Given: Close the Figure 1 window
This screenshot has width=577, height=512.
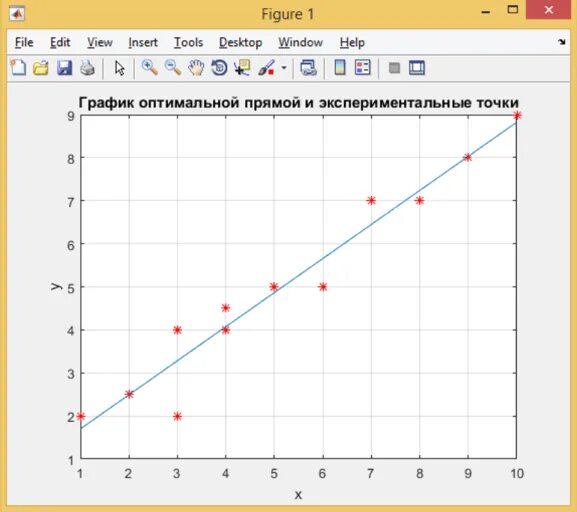Looking at the screenshot, I should click(x=548, y=10).
